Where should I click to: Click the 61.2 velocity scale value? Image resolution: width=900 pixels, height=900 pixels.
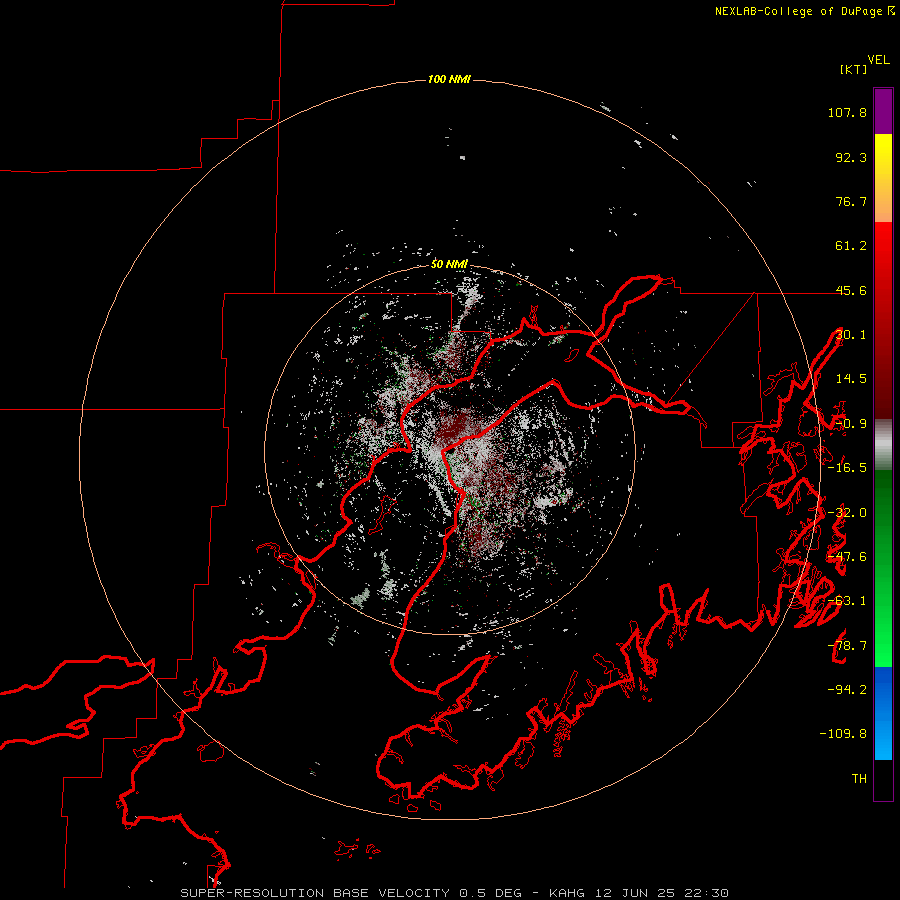pyautogui.click(x=851, y=246)
